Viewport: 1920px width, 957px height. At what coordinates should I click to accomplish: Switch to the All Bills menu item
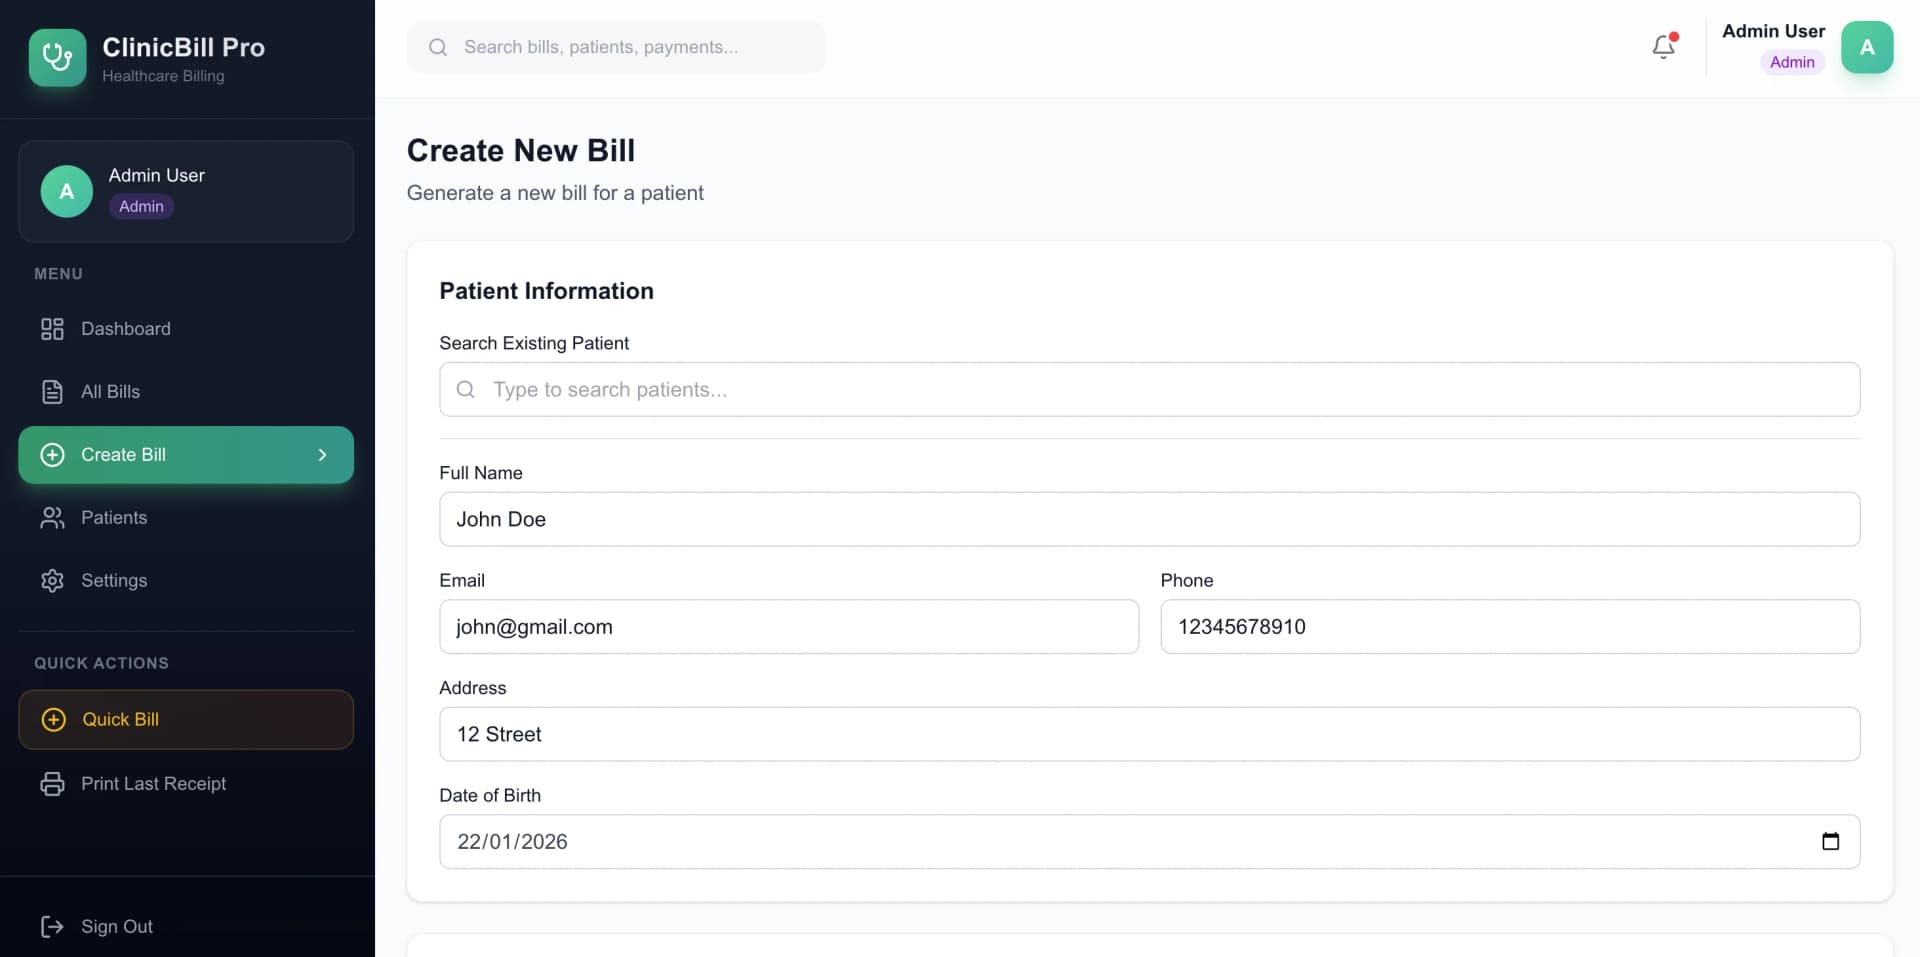tap(111, 391)
